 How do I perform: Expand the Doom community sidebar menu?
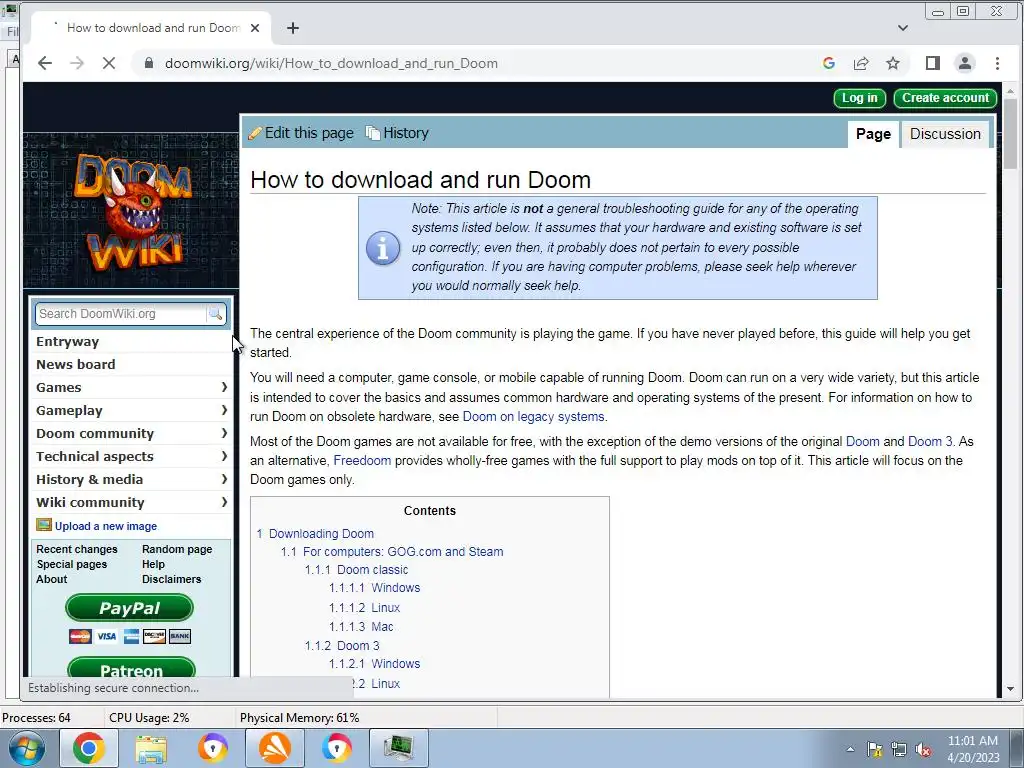pyautogui.click(x=132, y=434)
